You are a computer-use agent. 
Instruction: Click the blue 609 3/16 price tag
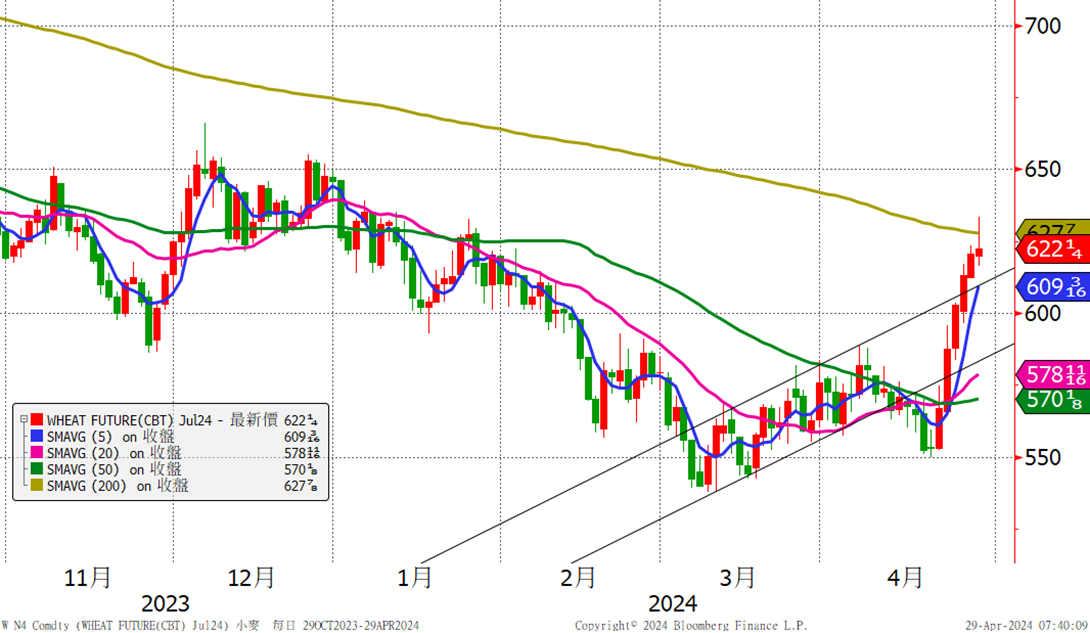[x=1052, y=286]
